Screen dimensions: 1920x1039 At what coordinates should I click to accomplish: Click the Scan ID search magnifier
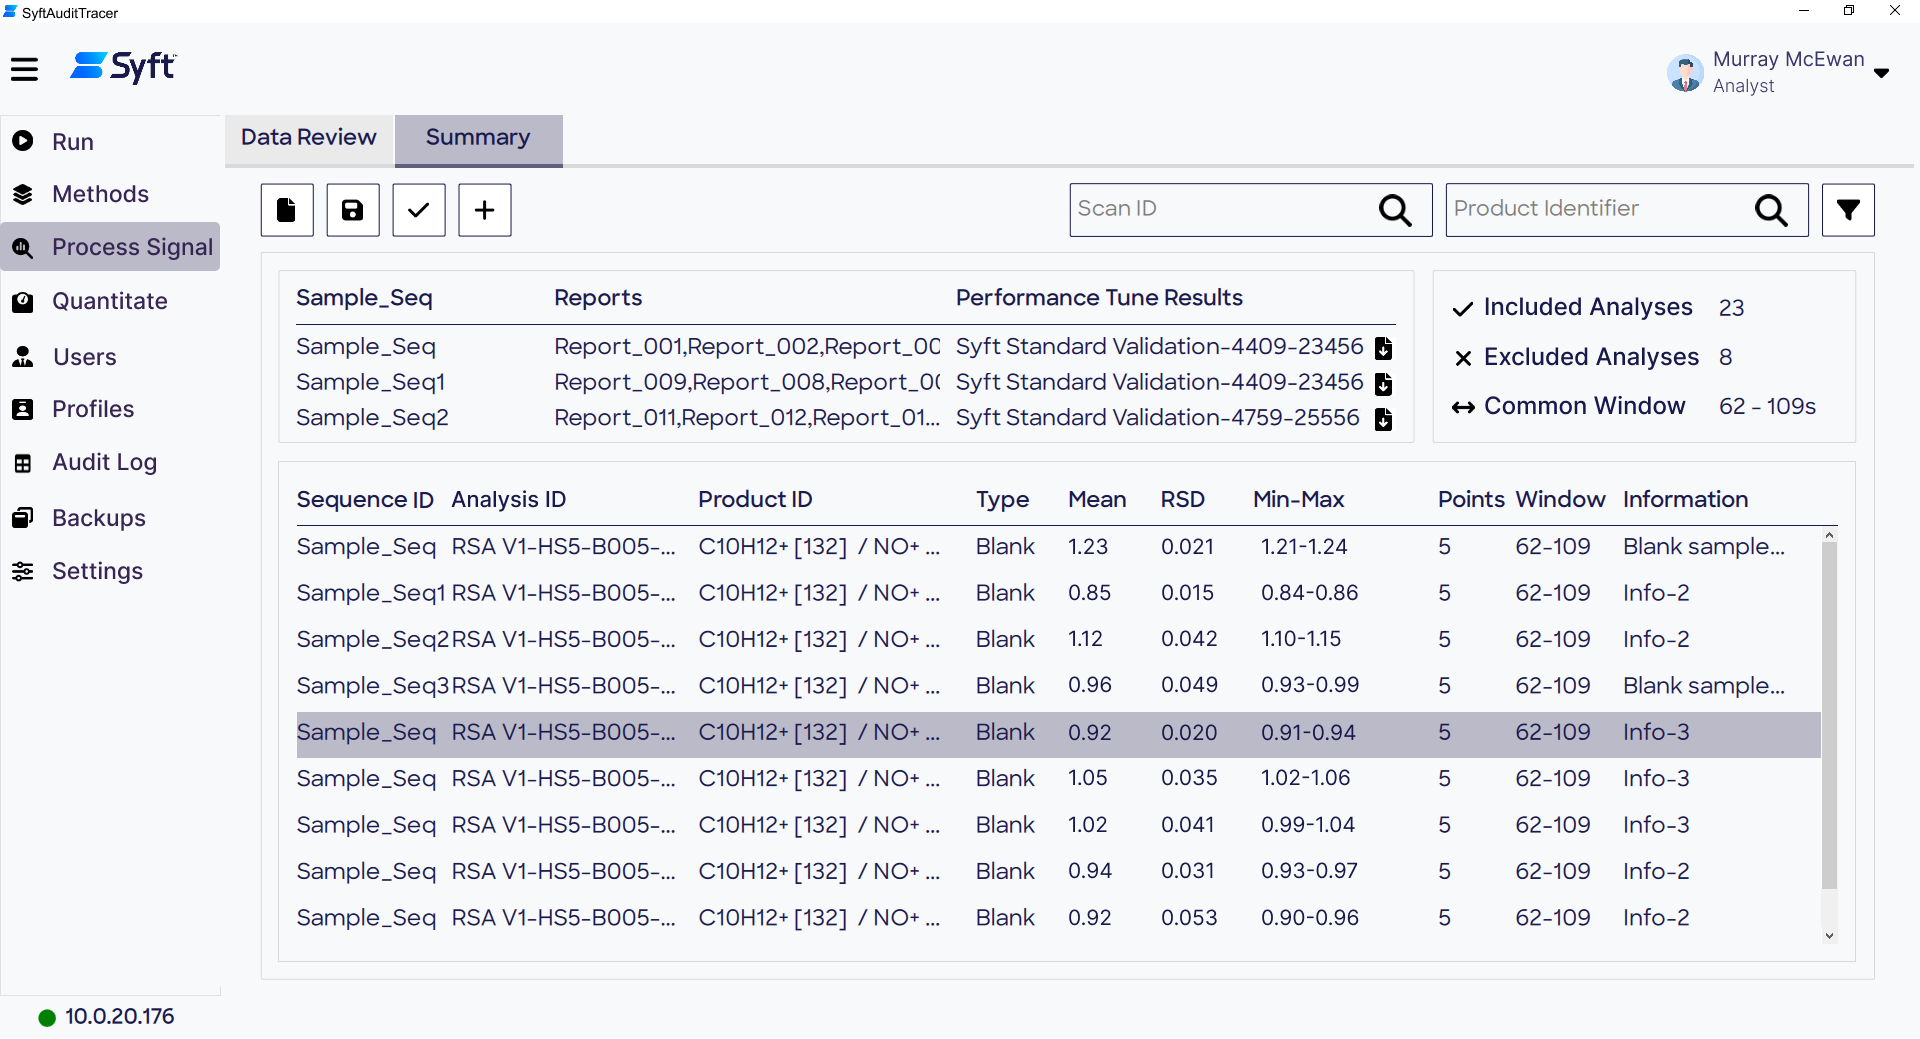coord(1395,210)
